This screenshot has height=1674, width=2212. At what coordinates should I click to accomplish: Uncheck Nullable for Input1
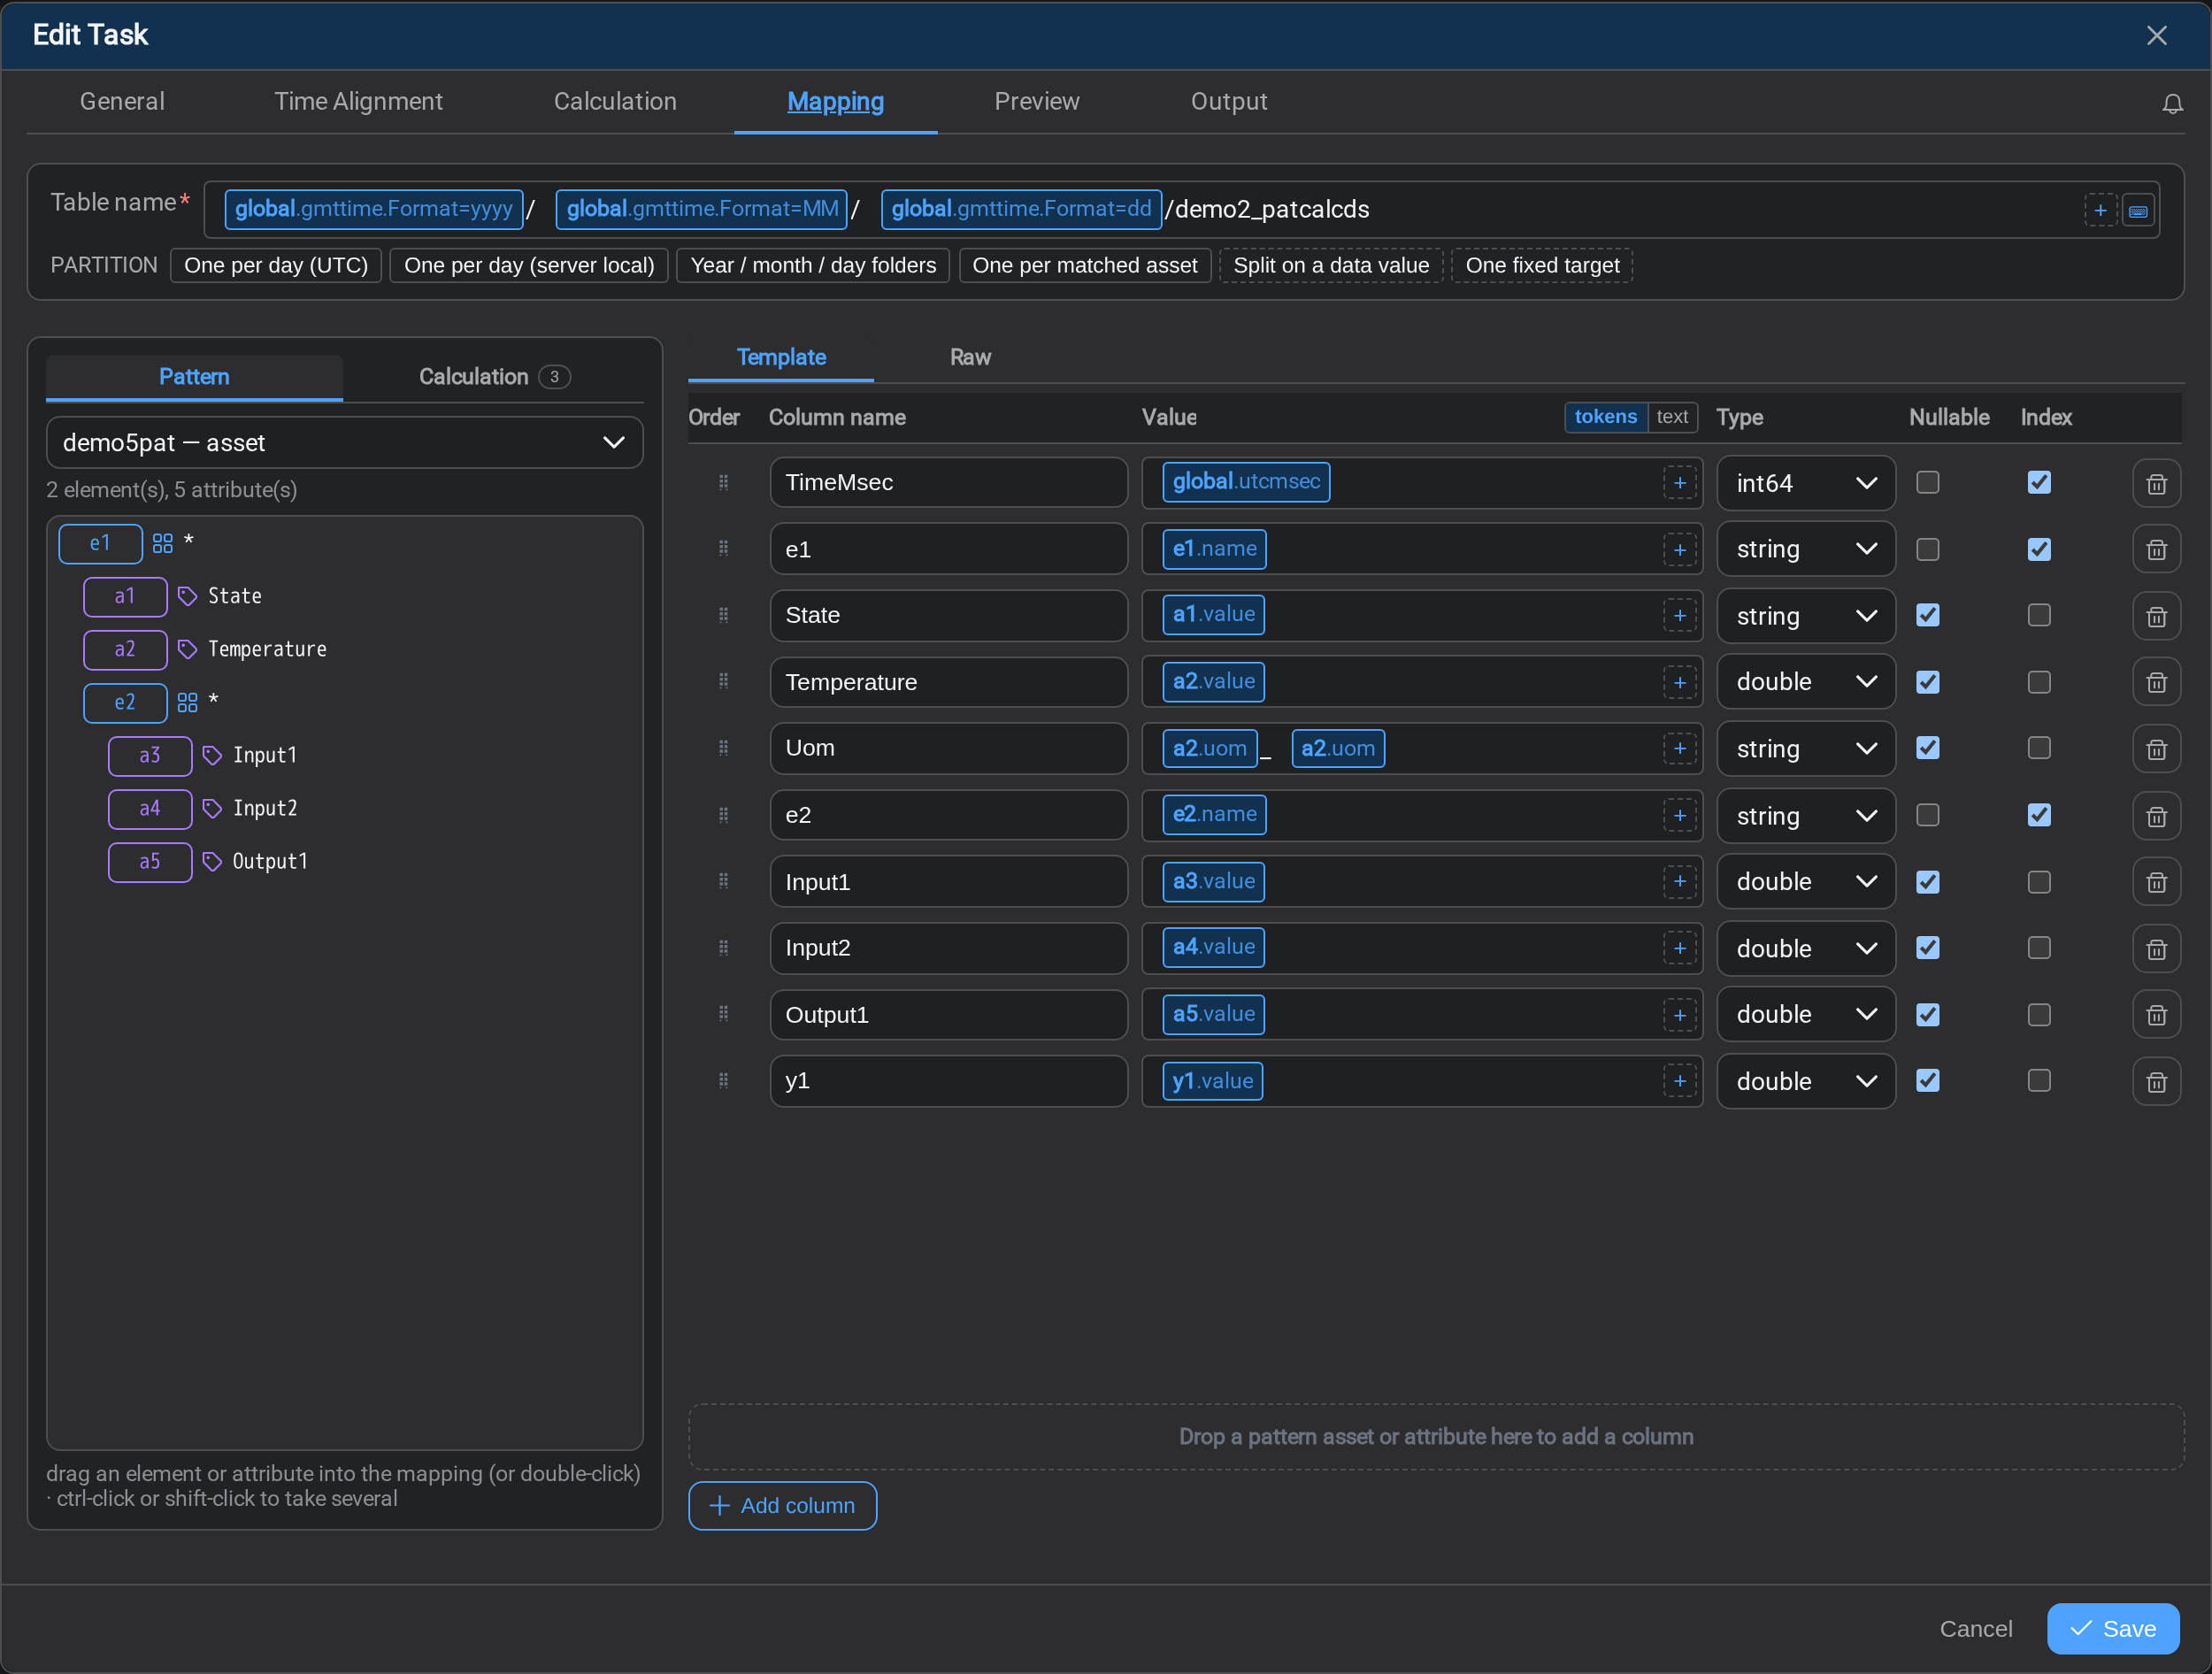pos(1927,882)
